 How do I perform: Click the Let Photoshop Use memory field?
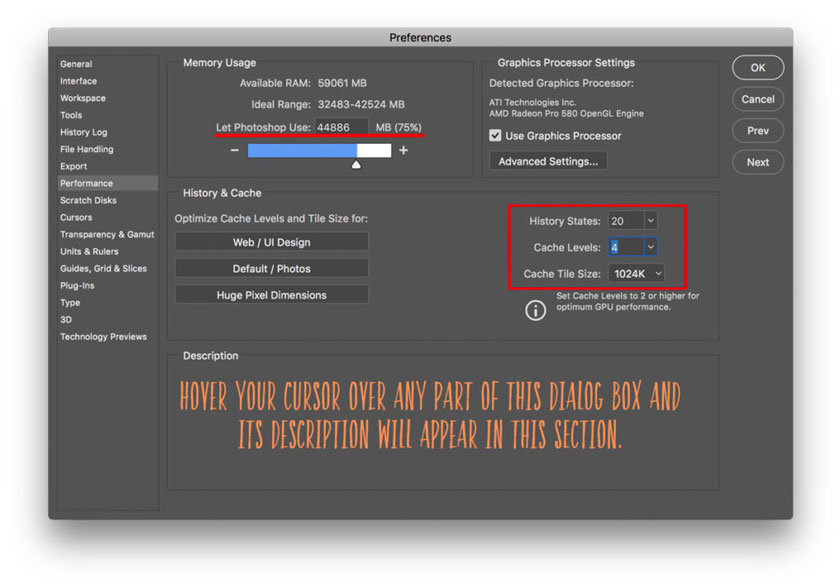pos(341,127)
